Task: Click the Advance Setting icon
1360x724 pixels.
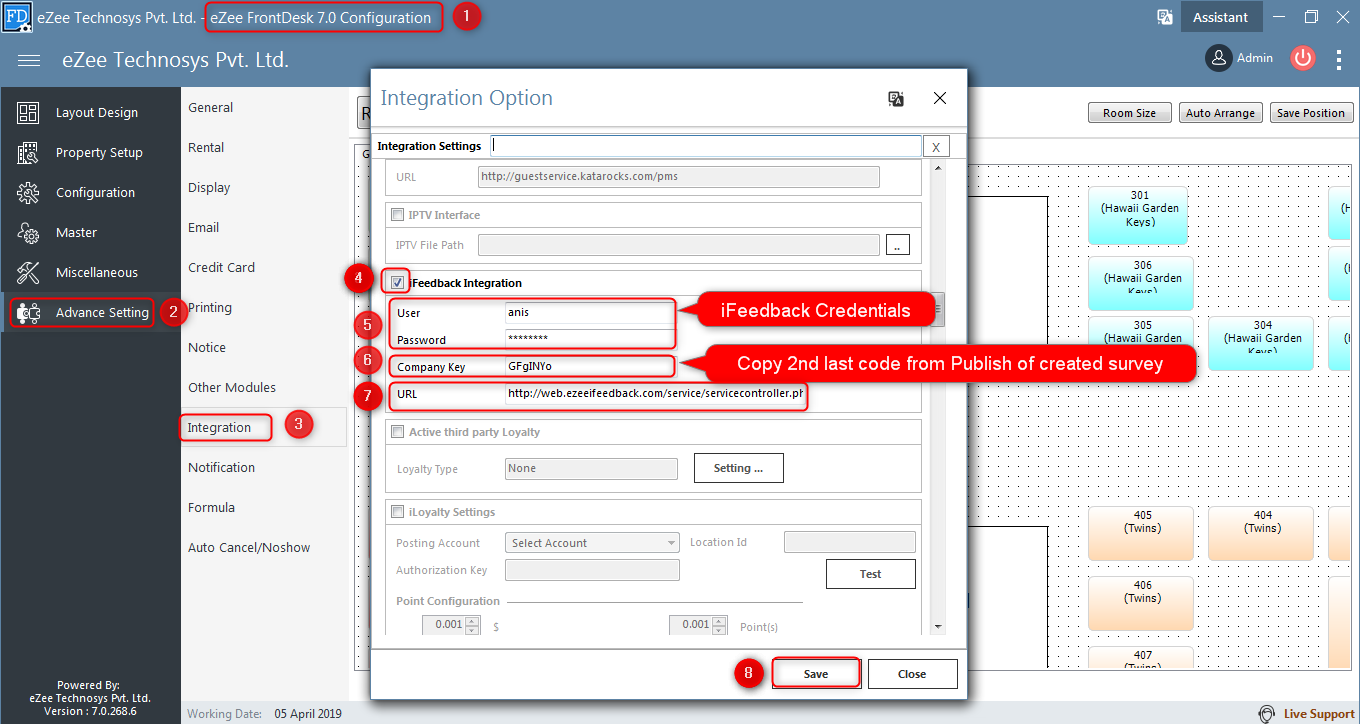Action: (x=28, y=313)
